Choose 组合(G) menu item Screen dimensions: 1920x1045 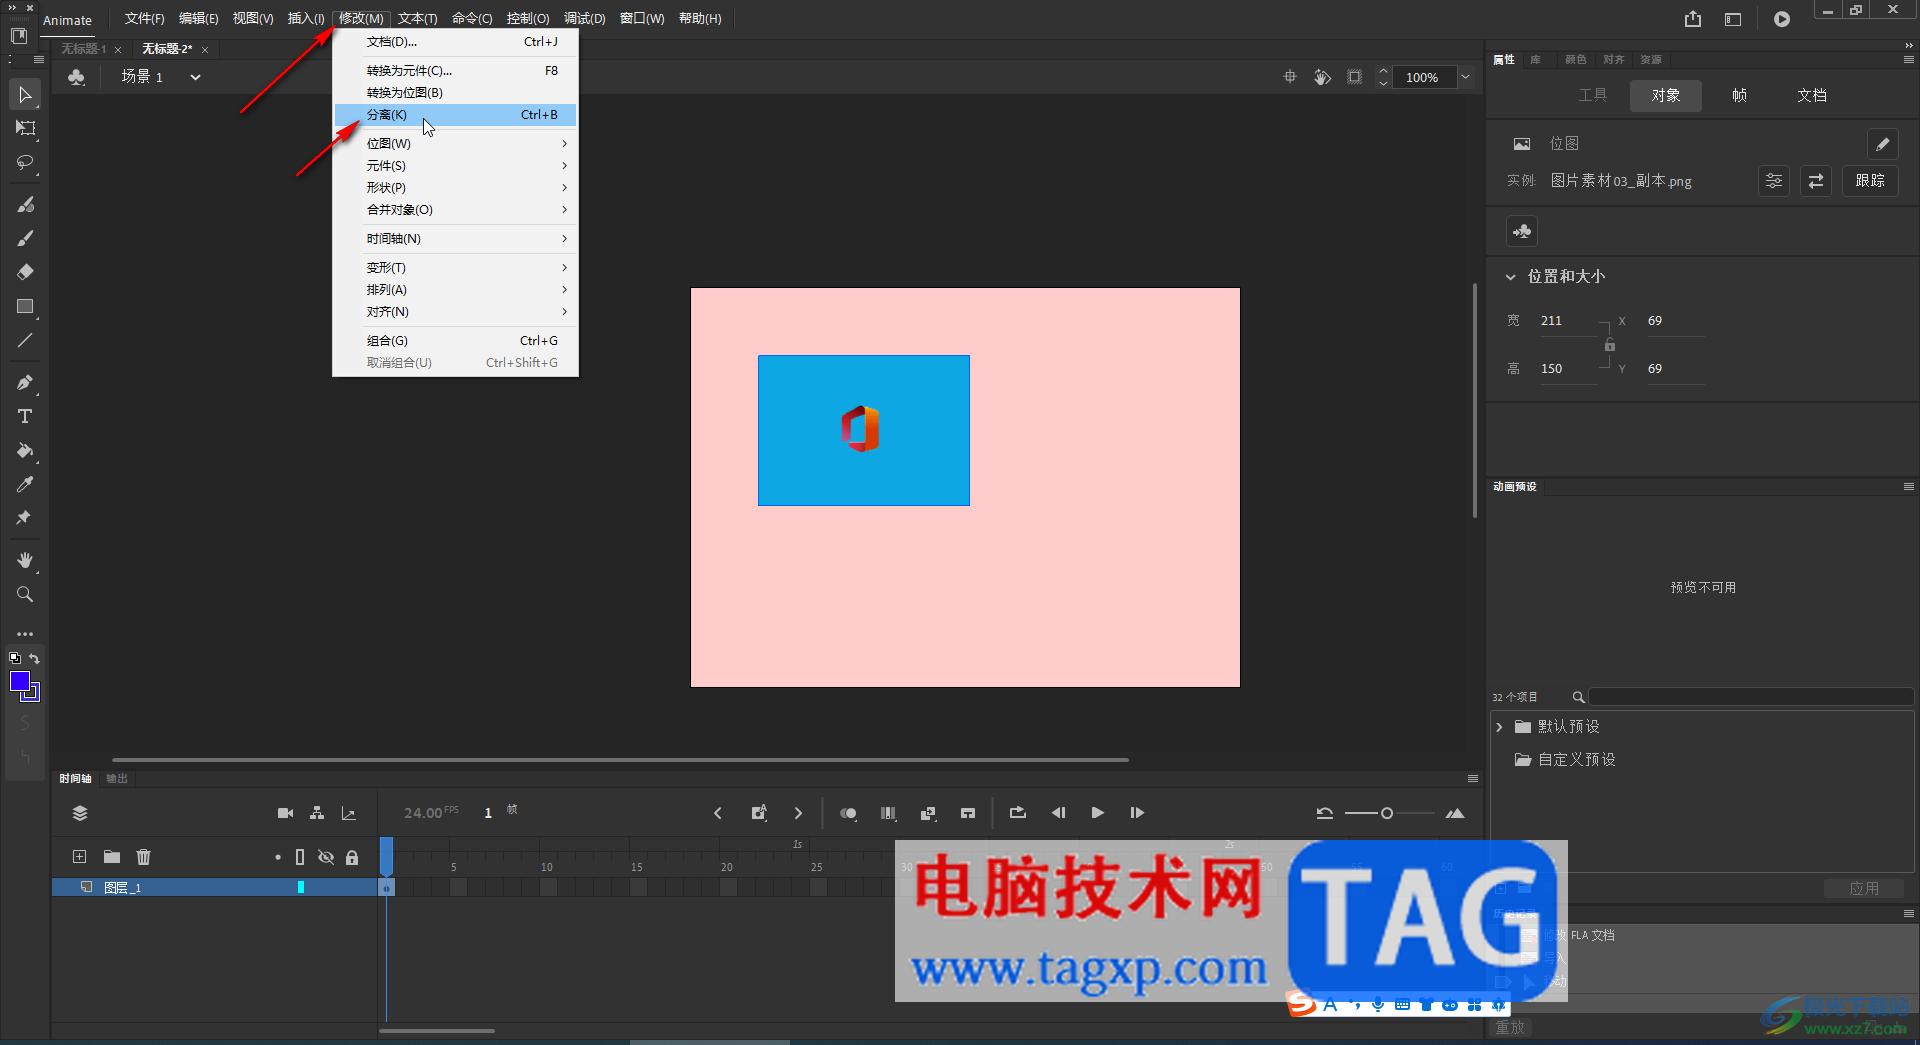pos(456,341)
